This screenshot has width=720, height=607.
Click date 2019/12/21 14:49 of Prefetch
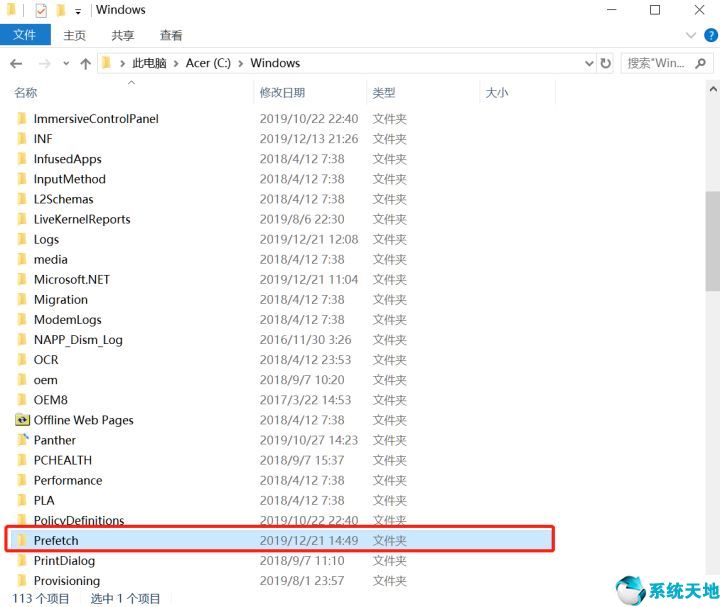309,540
